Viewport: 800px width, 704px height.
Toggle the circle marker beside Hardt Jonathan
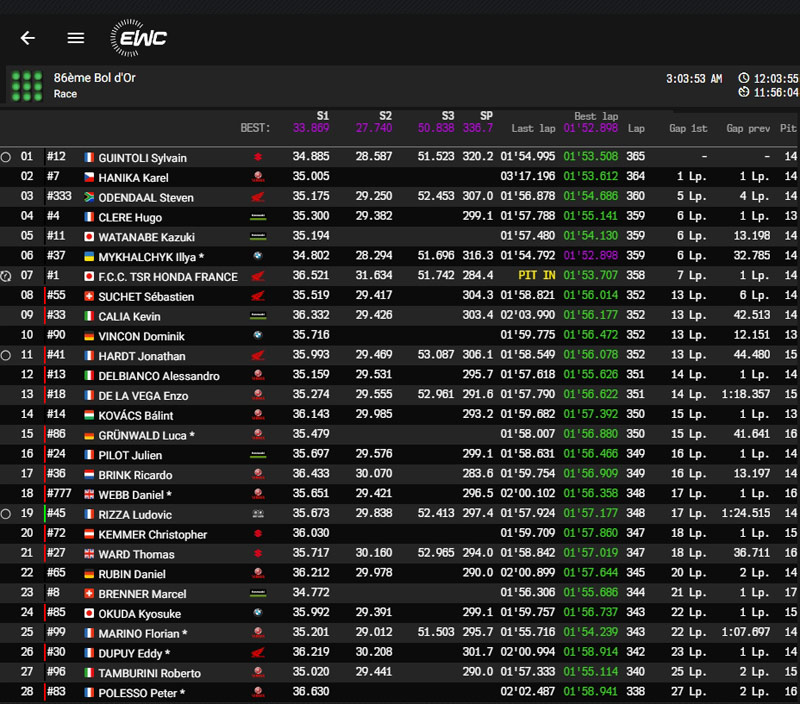(7, 355)
